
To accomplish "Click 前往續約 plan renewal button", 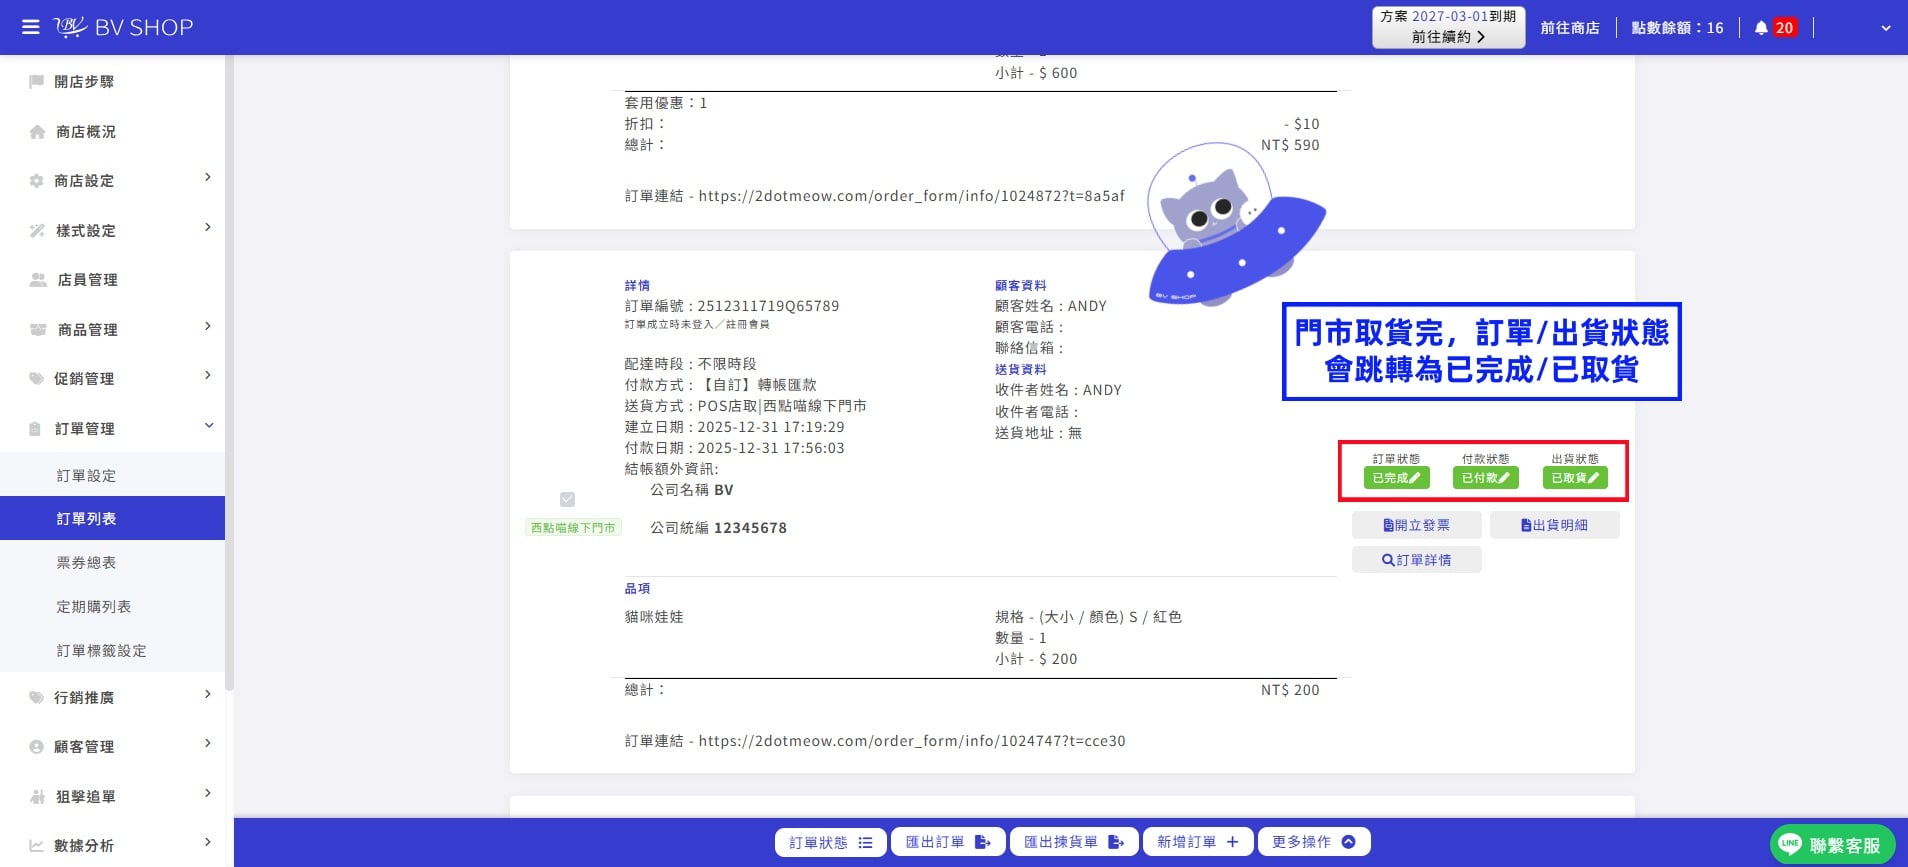I will (1448, 37).
